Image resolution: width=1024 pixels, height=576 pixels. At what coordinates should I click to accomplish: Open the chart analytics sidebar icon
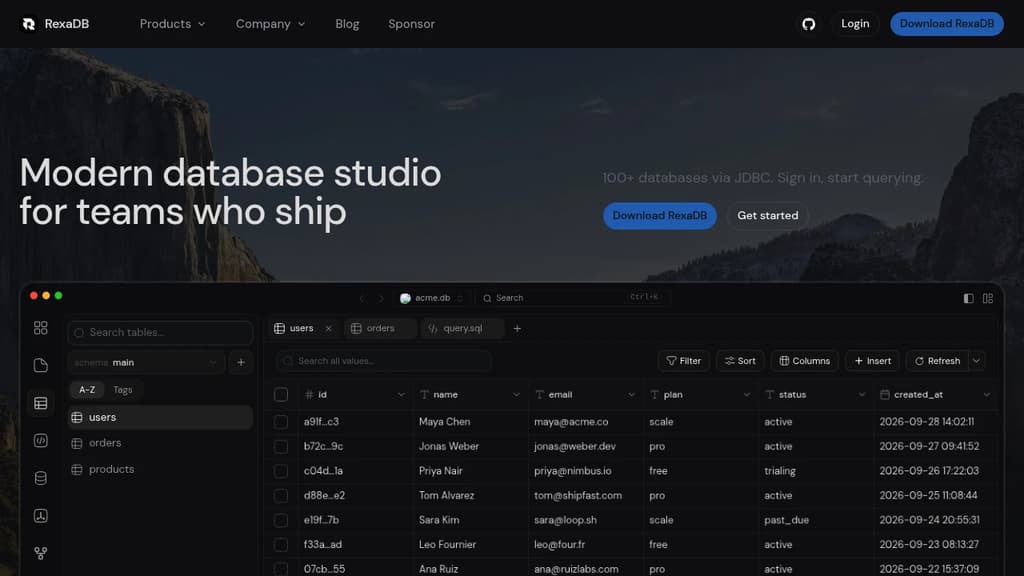[x=40, y=516]
